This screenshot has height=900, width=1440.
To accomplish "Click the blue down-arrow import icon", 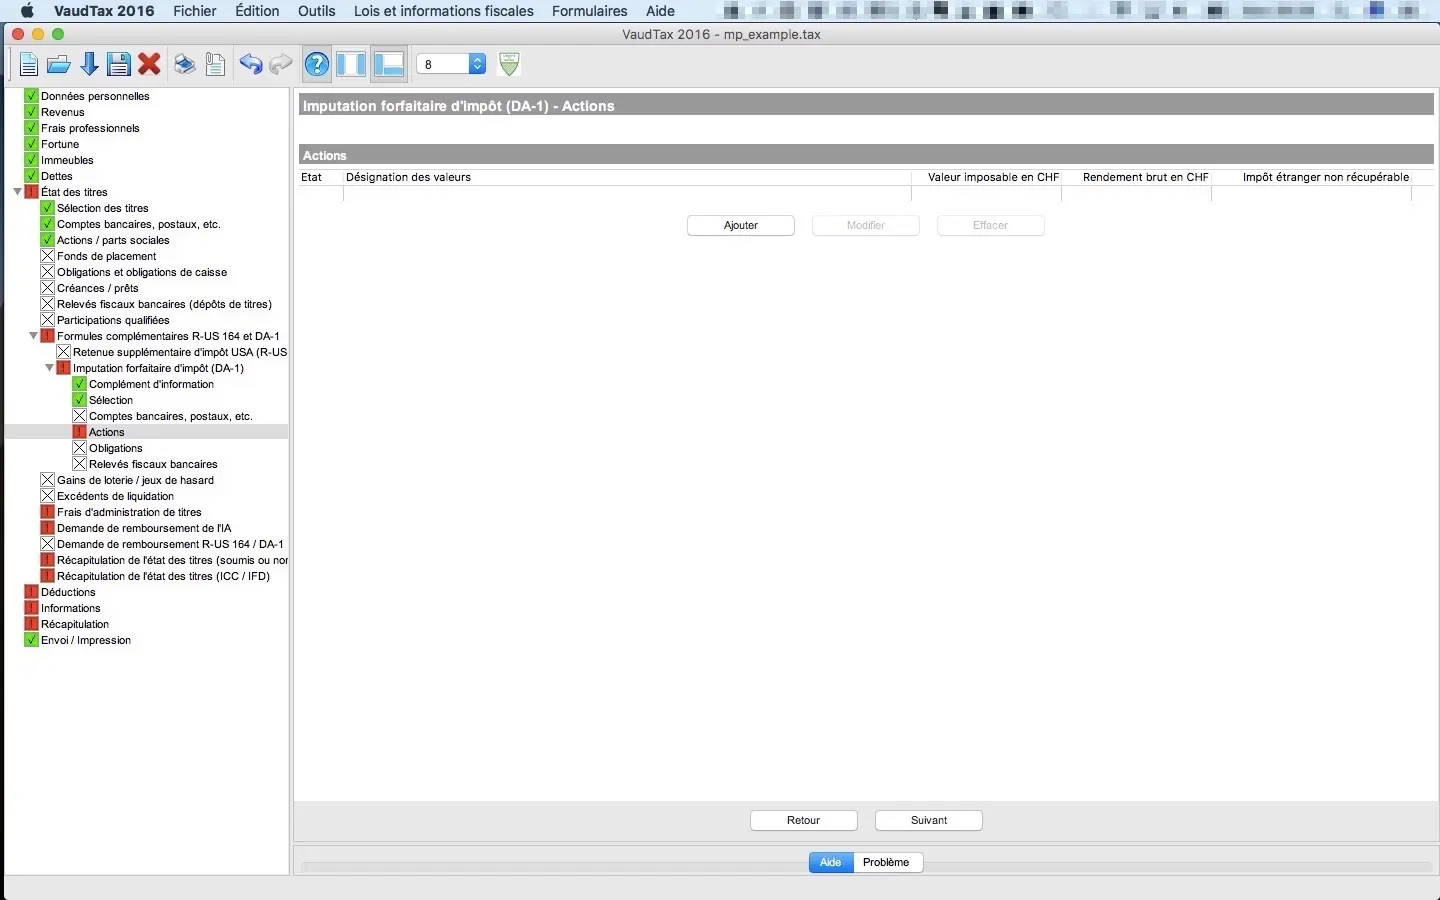I will [x=89, y=65].
